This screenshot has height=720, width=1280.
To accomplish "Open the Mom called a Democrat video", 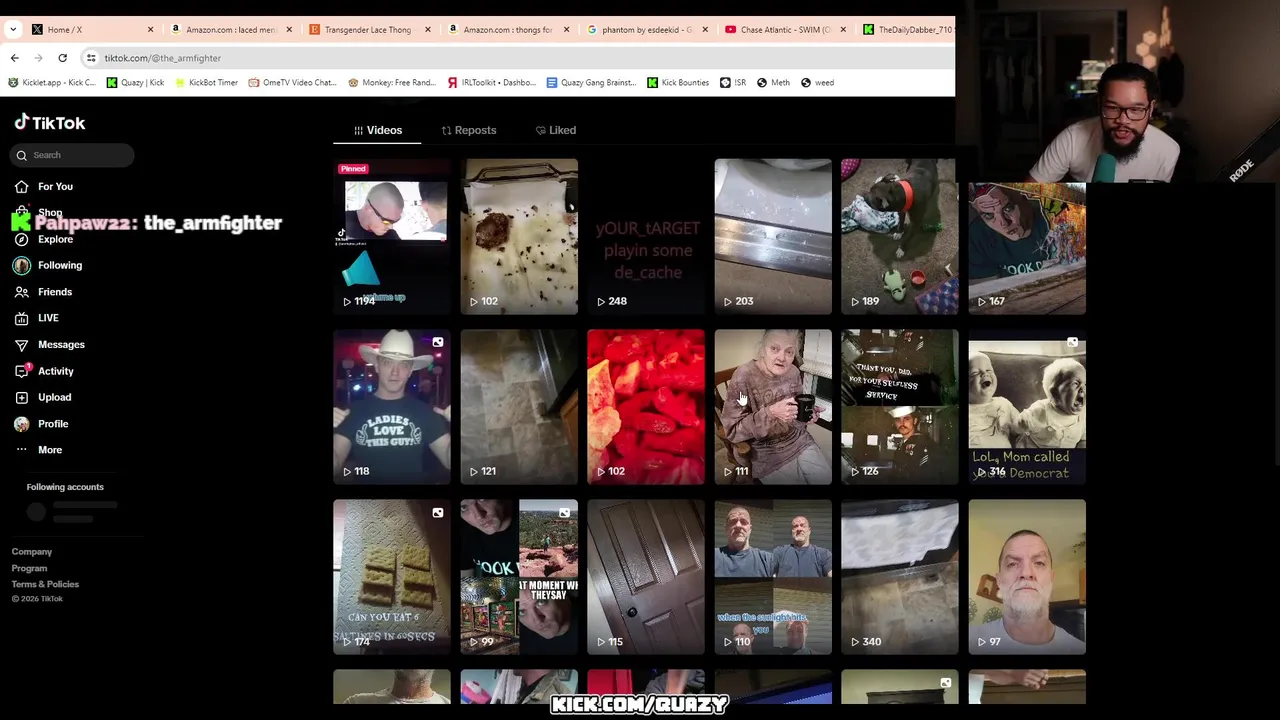I will (x=1027, y=407).
